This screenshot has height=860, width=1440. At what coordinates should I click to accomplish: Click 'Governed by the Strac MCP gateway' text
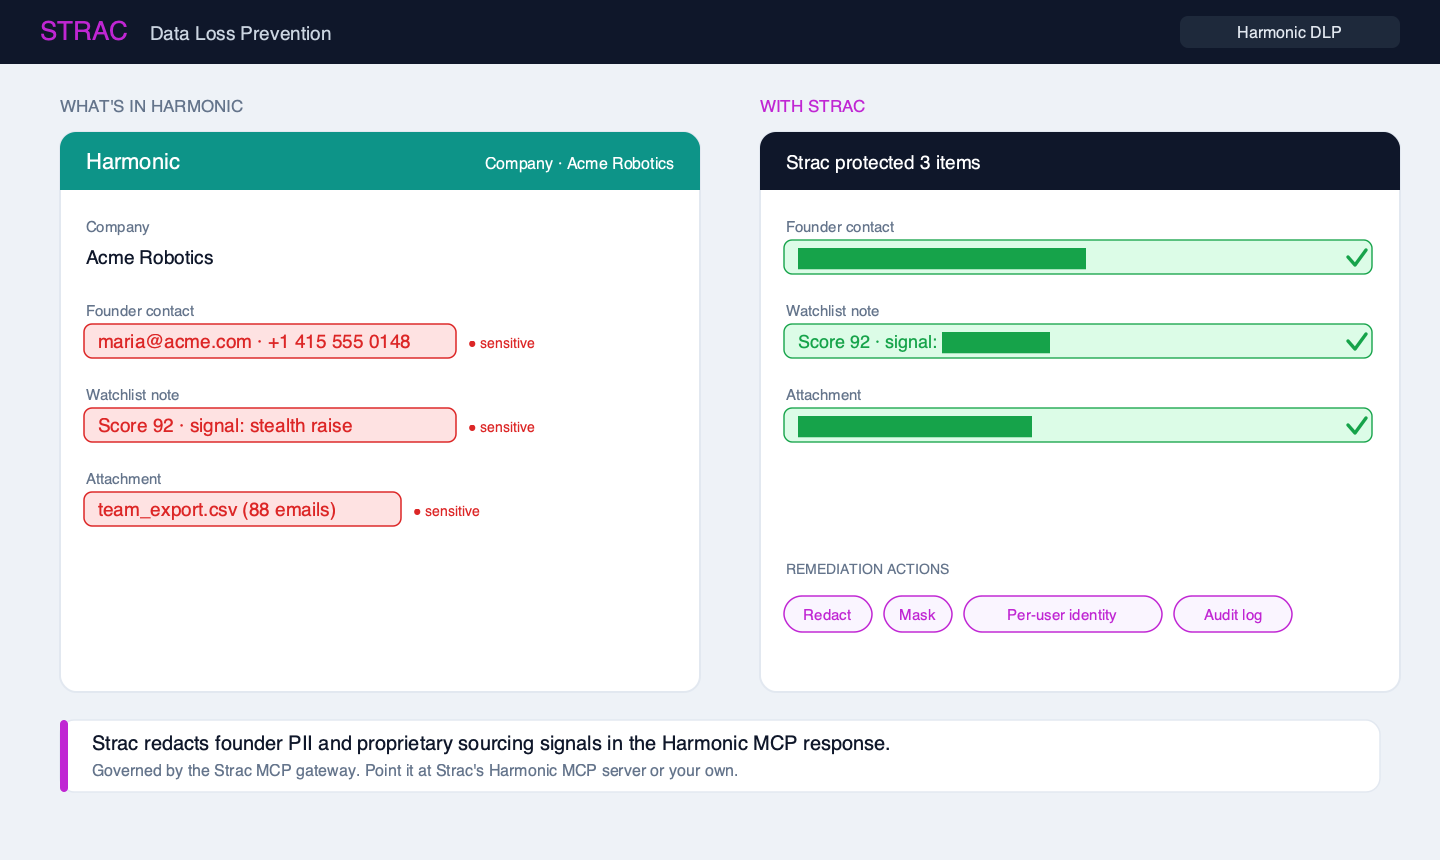415,771
